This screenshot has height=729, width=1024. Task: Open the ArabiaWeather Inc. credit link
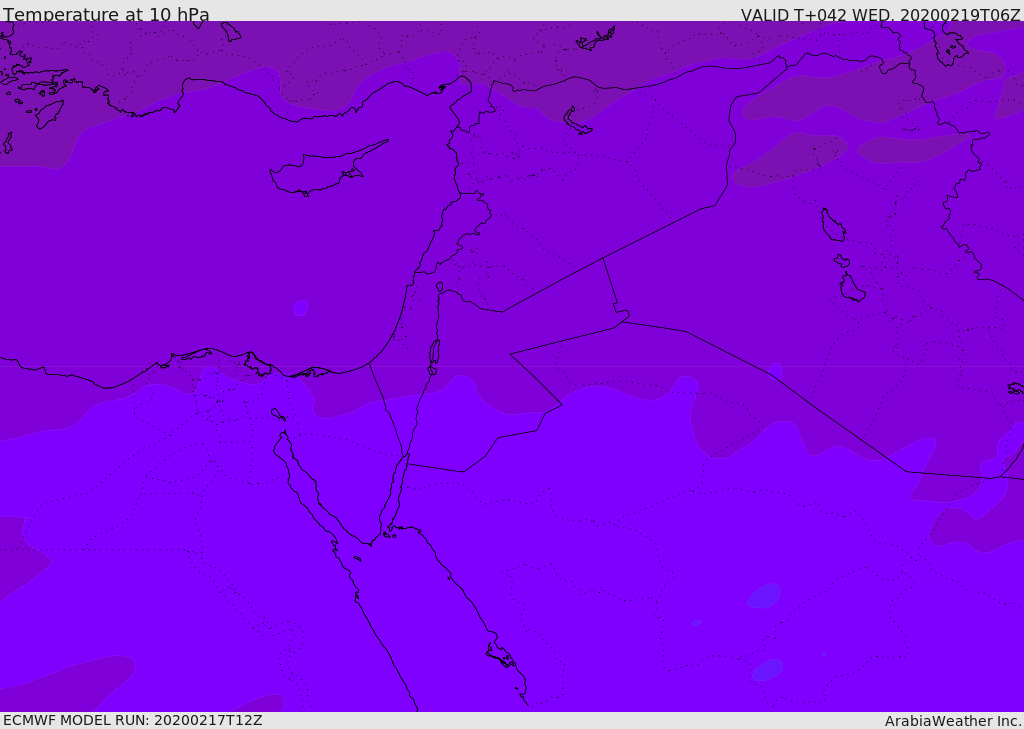click(x=952, y=721)
